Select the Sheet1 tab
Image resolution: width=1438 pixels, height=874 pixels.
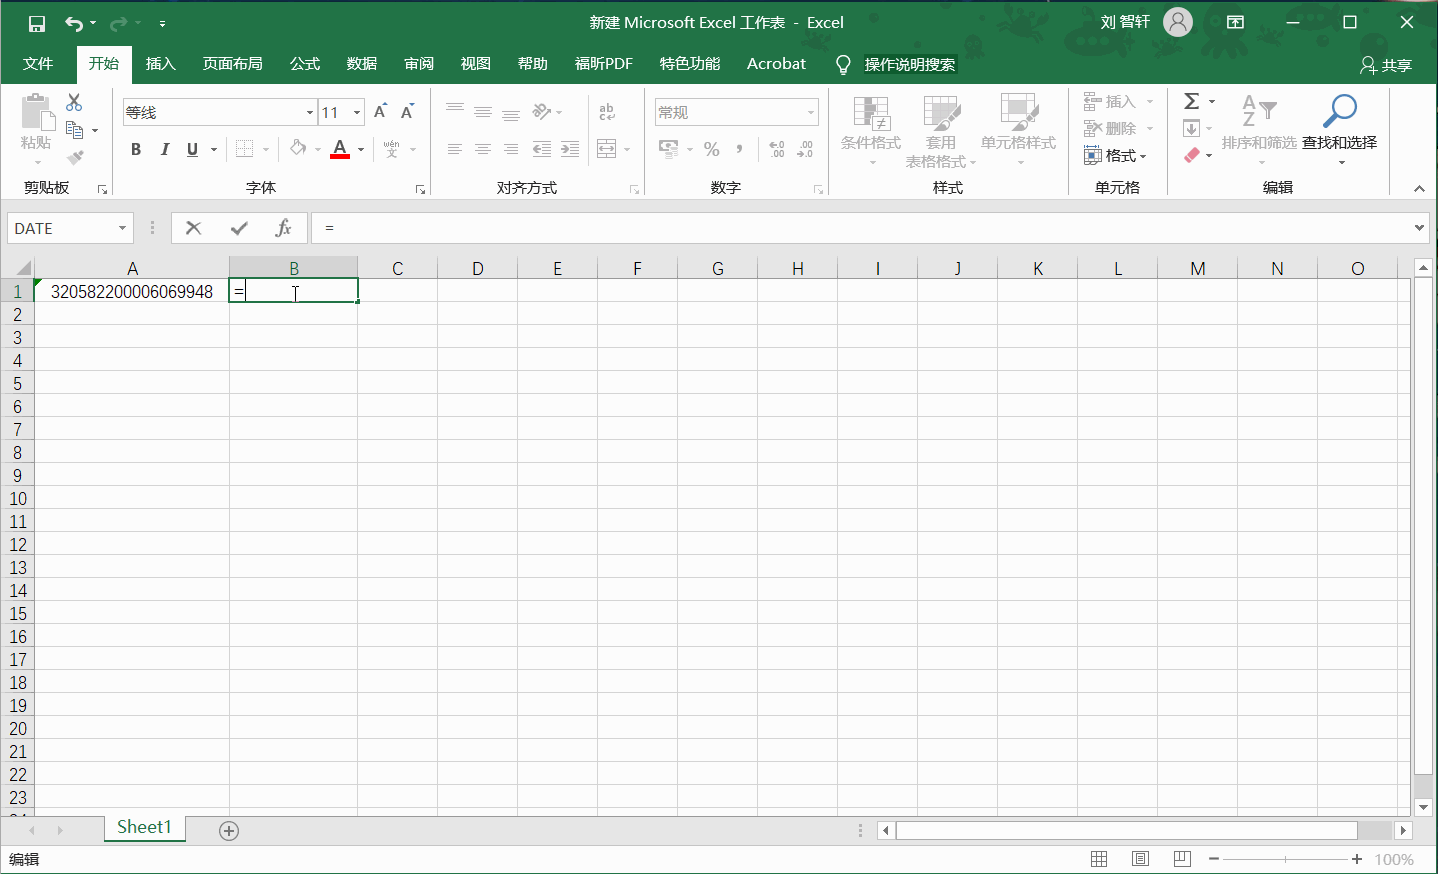click(x=144, y=828)
